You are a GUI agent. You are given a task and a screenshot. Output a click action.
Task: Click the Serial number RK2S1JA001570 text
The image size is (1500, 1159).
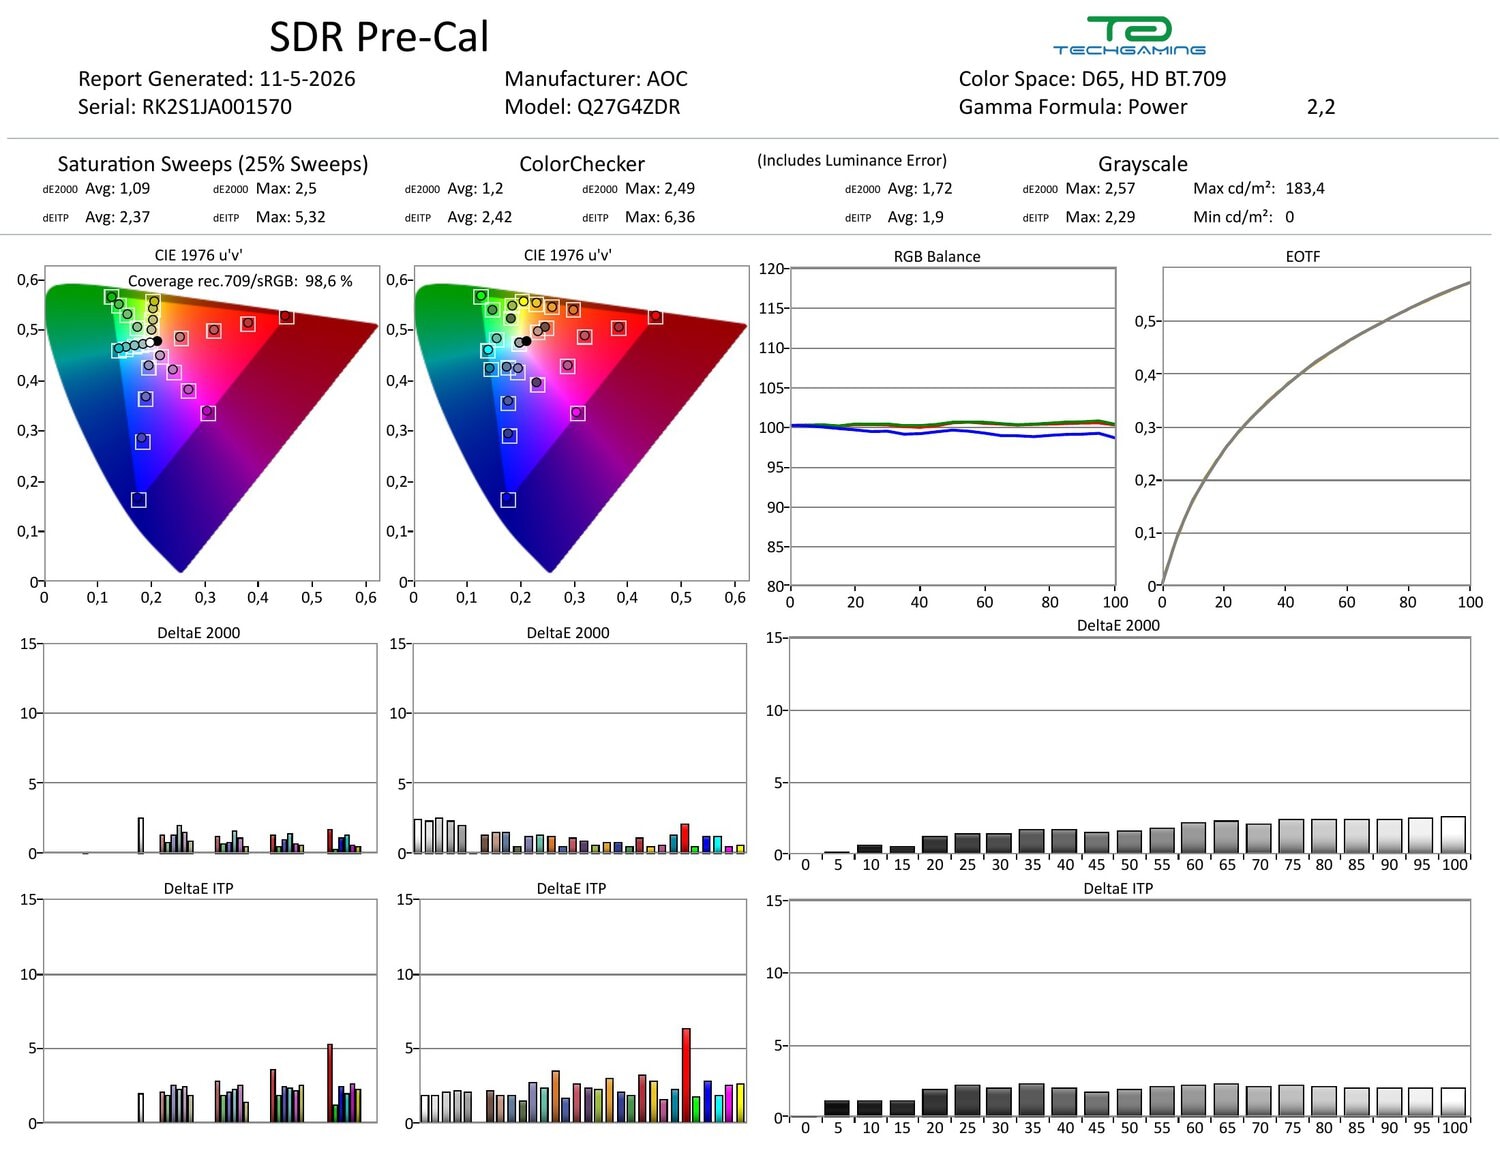pos(217,107)
